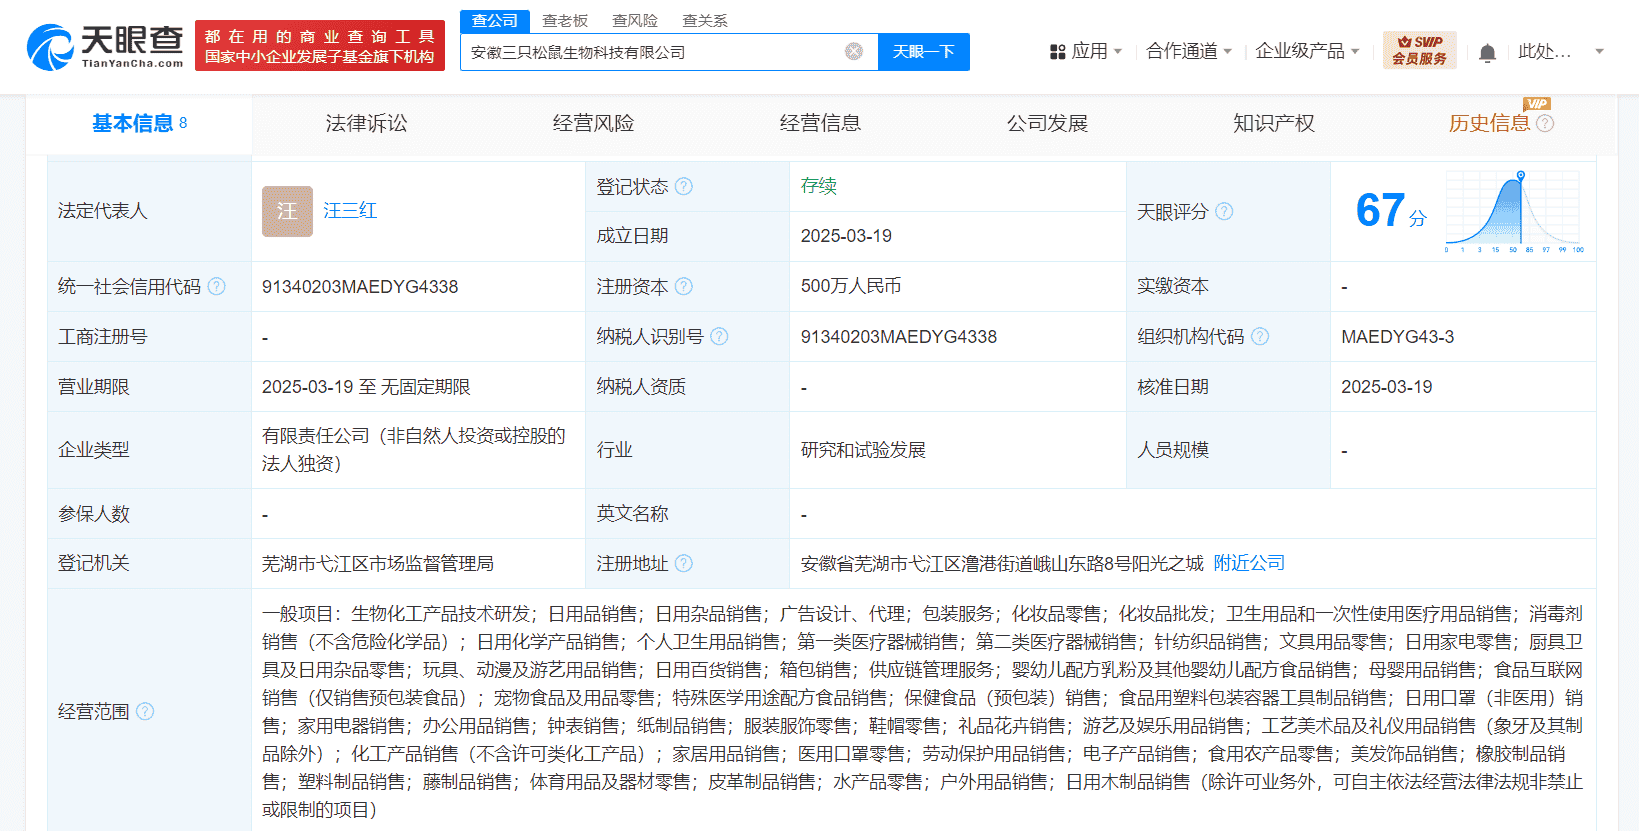Switch to the 知识产权 tab

(x=1273, y=124)
